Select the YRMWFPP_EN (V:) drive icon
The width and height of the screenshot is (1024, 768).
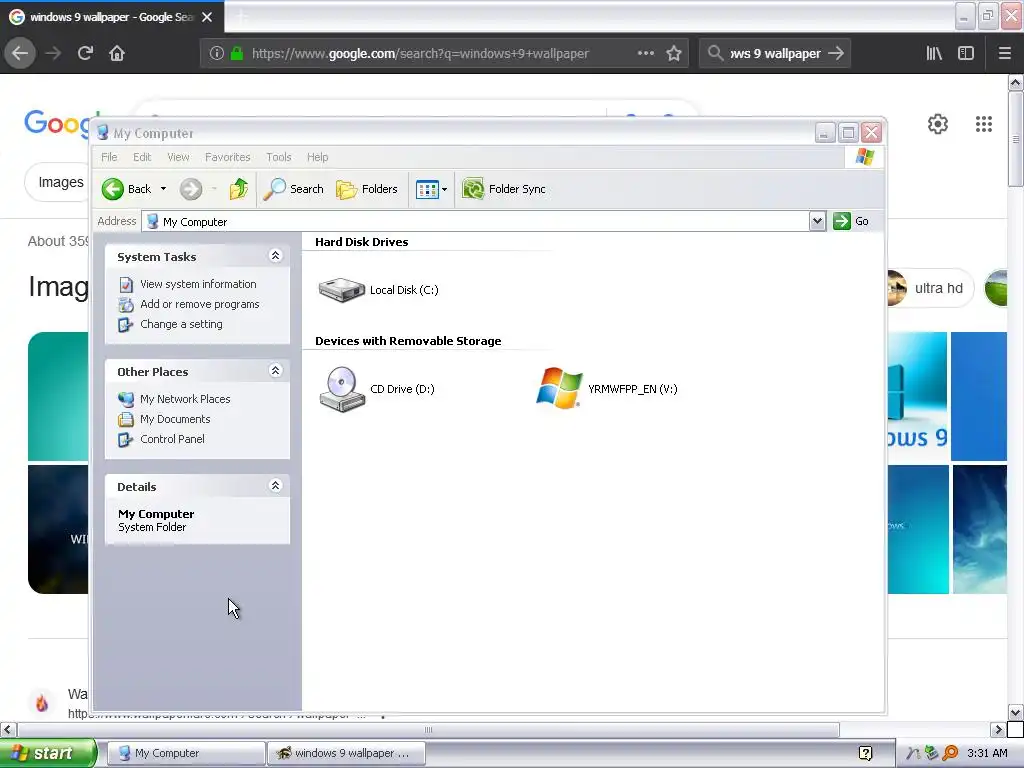(x=559, y=388)
